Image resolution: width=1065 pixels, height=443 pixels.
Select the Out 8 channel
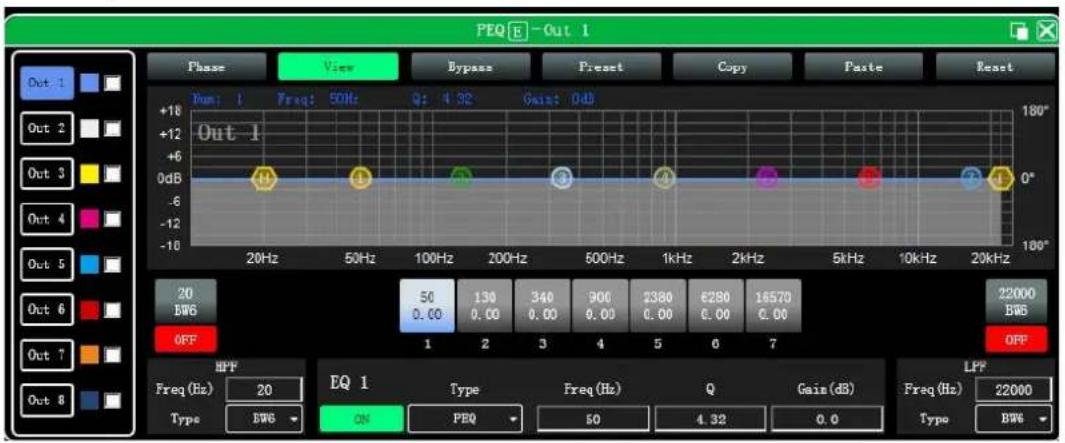coord(47,400)
